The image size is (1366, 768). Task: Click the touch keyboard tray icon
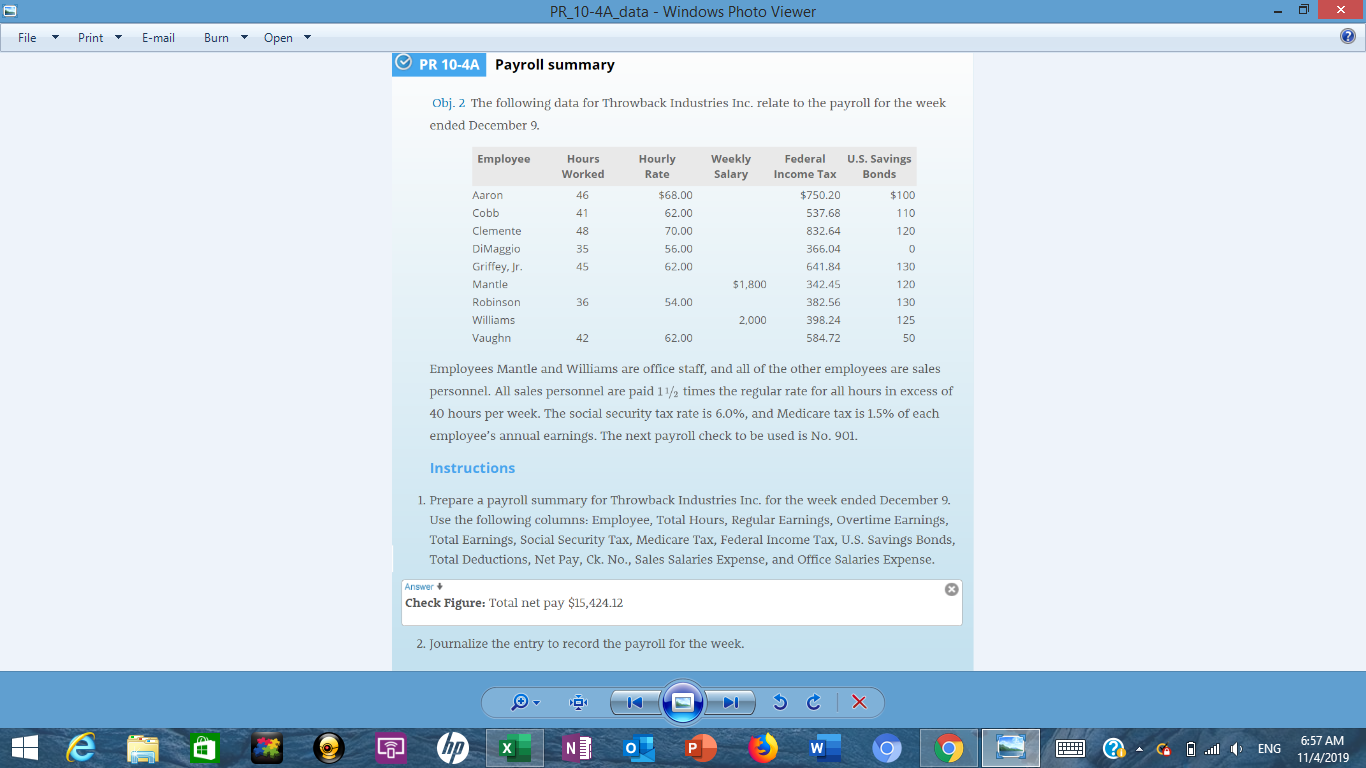[1071, 748]
